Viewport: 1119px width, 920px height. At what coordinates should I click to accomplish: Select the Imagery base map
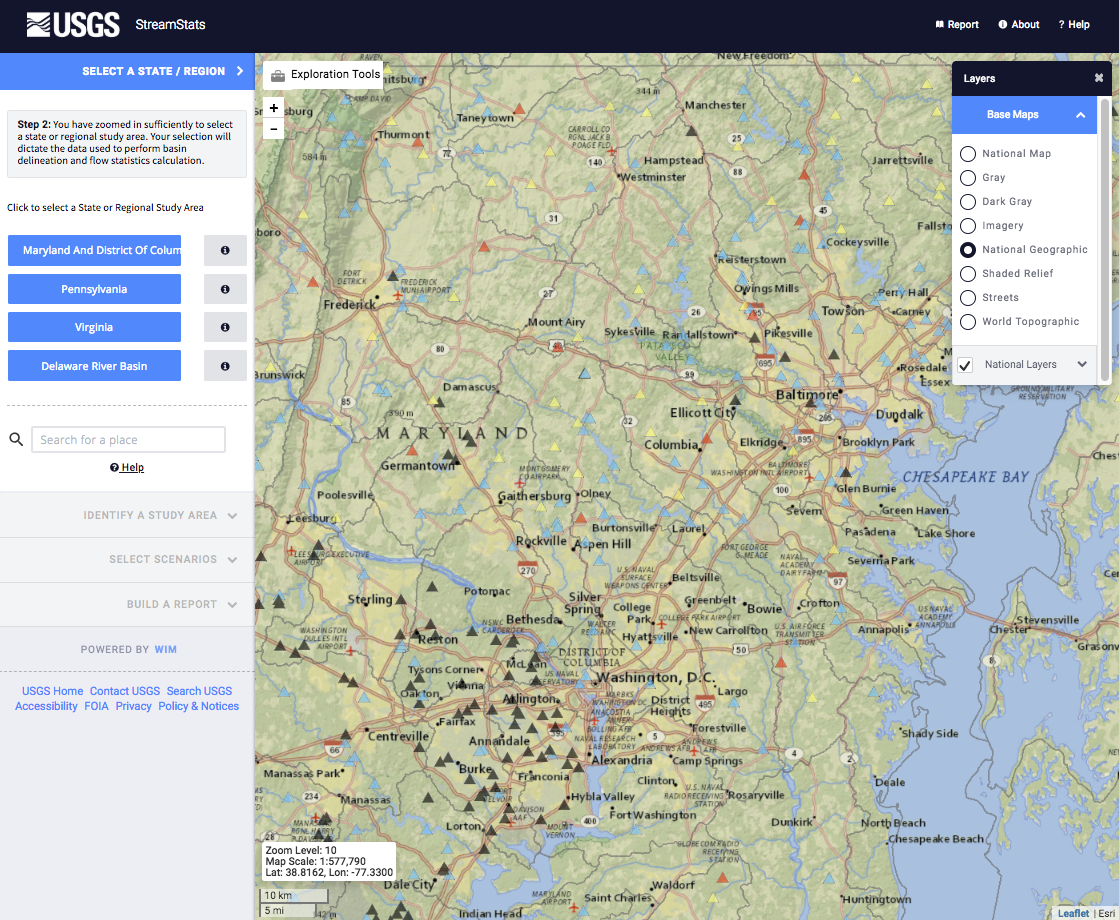point(968,226)
